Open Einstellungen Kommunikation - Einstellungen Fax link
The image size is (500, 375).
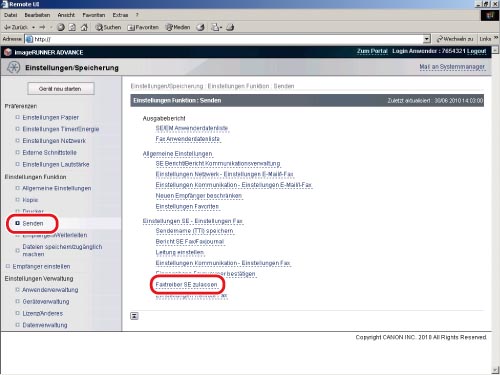point(223,263)
